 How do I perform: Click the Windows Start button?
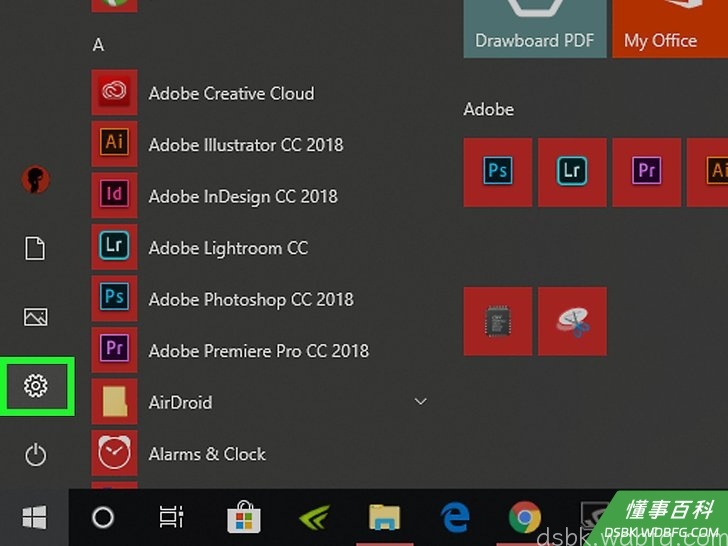[x=34, y=517]
